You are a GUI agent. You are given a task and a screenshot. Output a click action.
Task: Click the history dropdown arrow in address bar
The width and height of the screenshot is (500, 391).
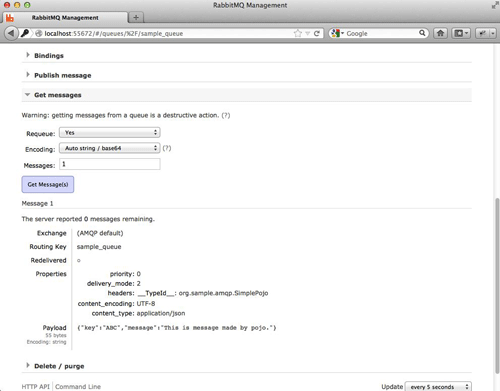pyautogui.click(x=308, y=33)
